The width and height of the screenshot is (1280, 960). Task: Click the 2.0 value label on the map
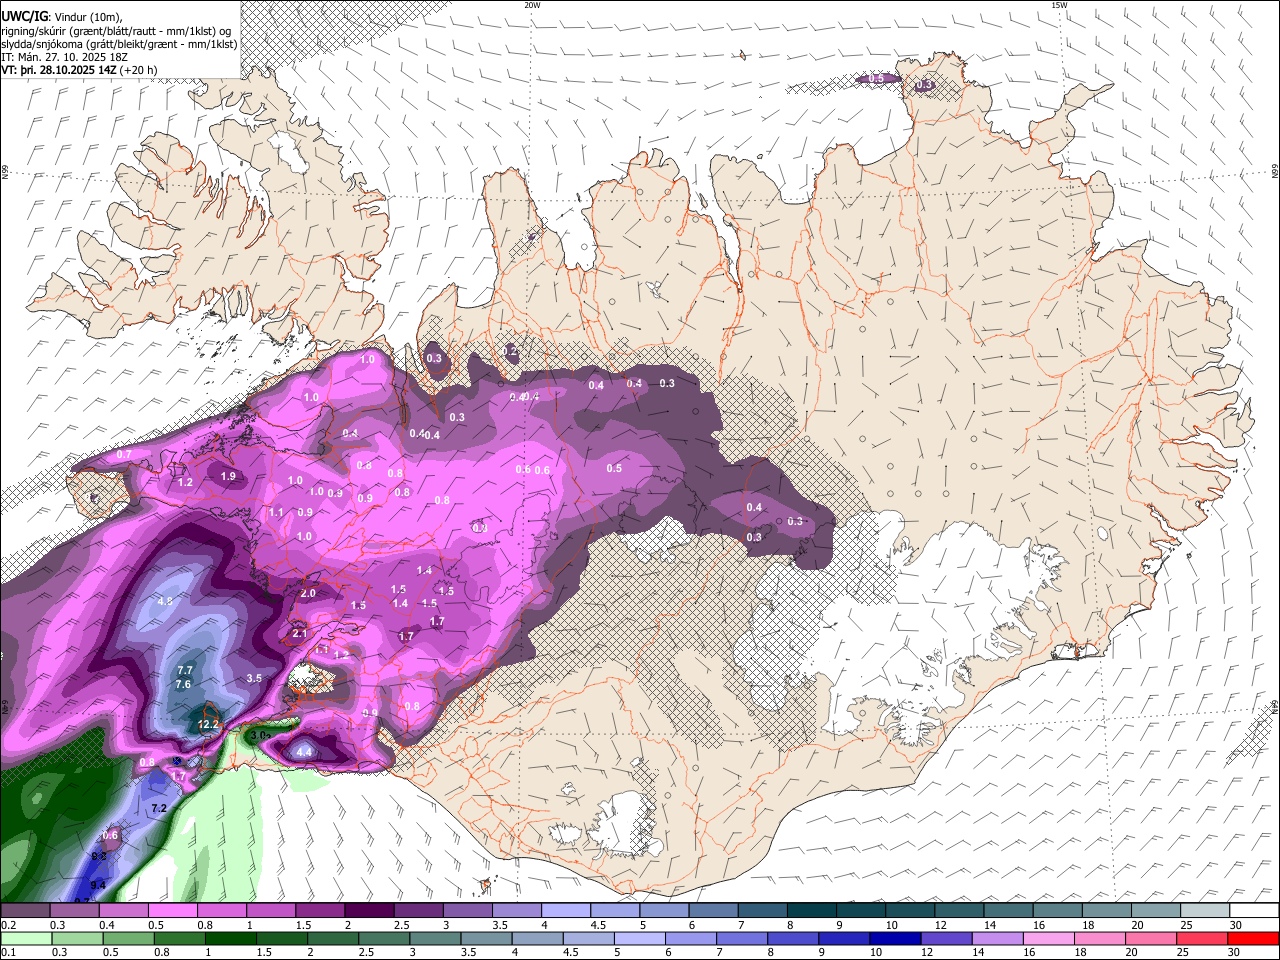[x=308, y=593]
